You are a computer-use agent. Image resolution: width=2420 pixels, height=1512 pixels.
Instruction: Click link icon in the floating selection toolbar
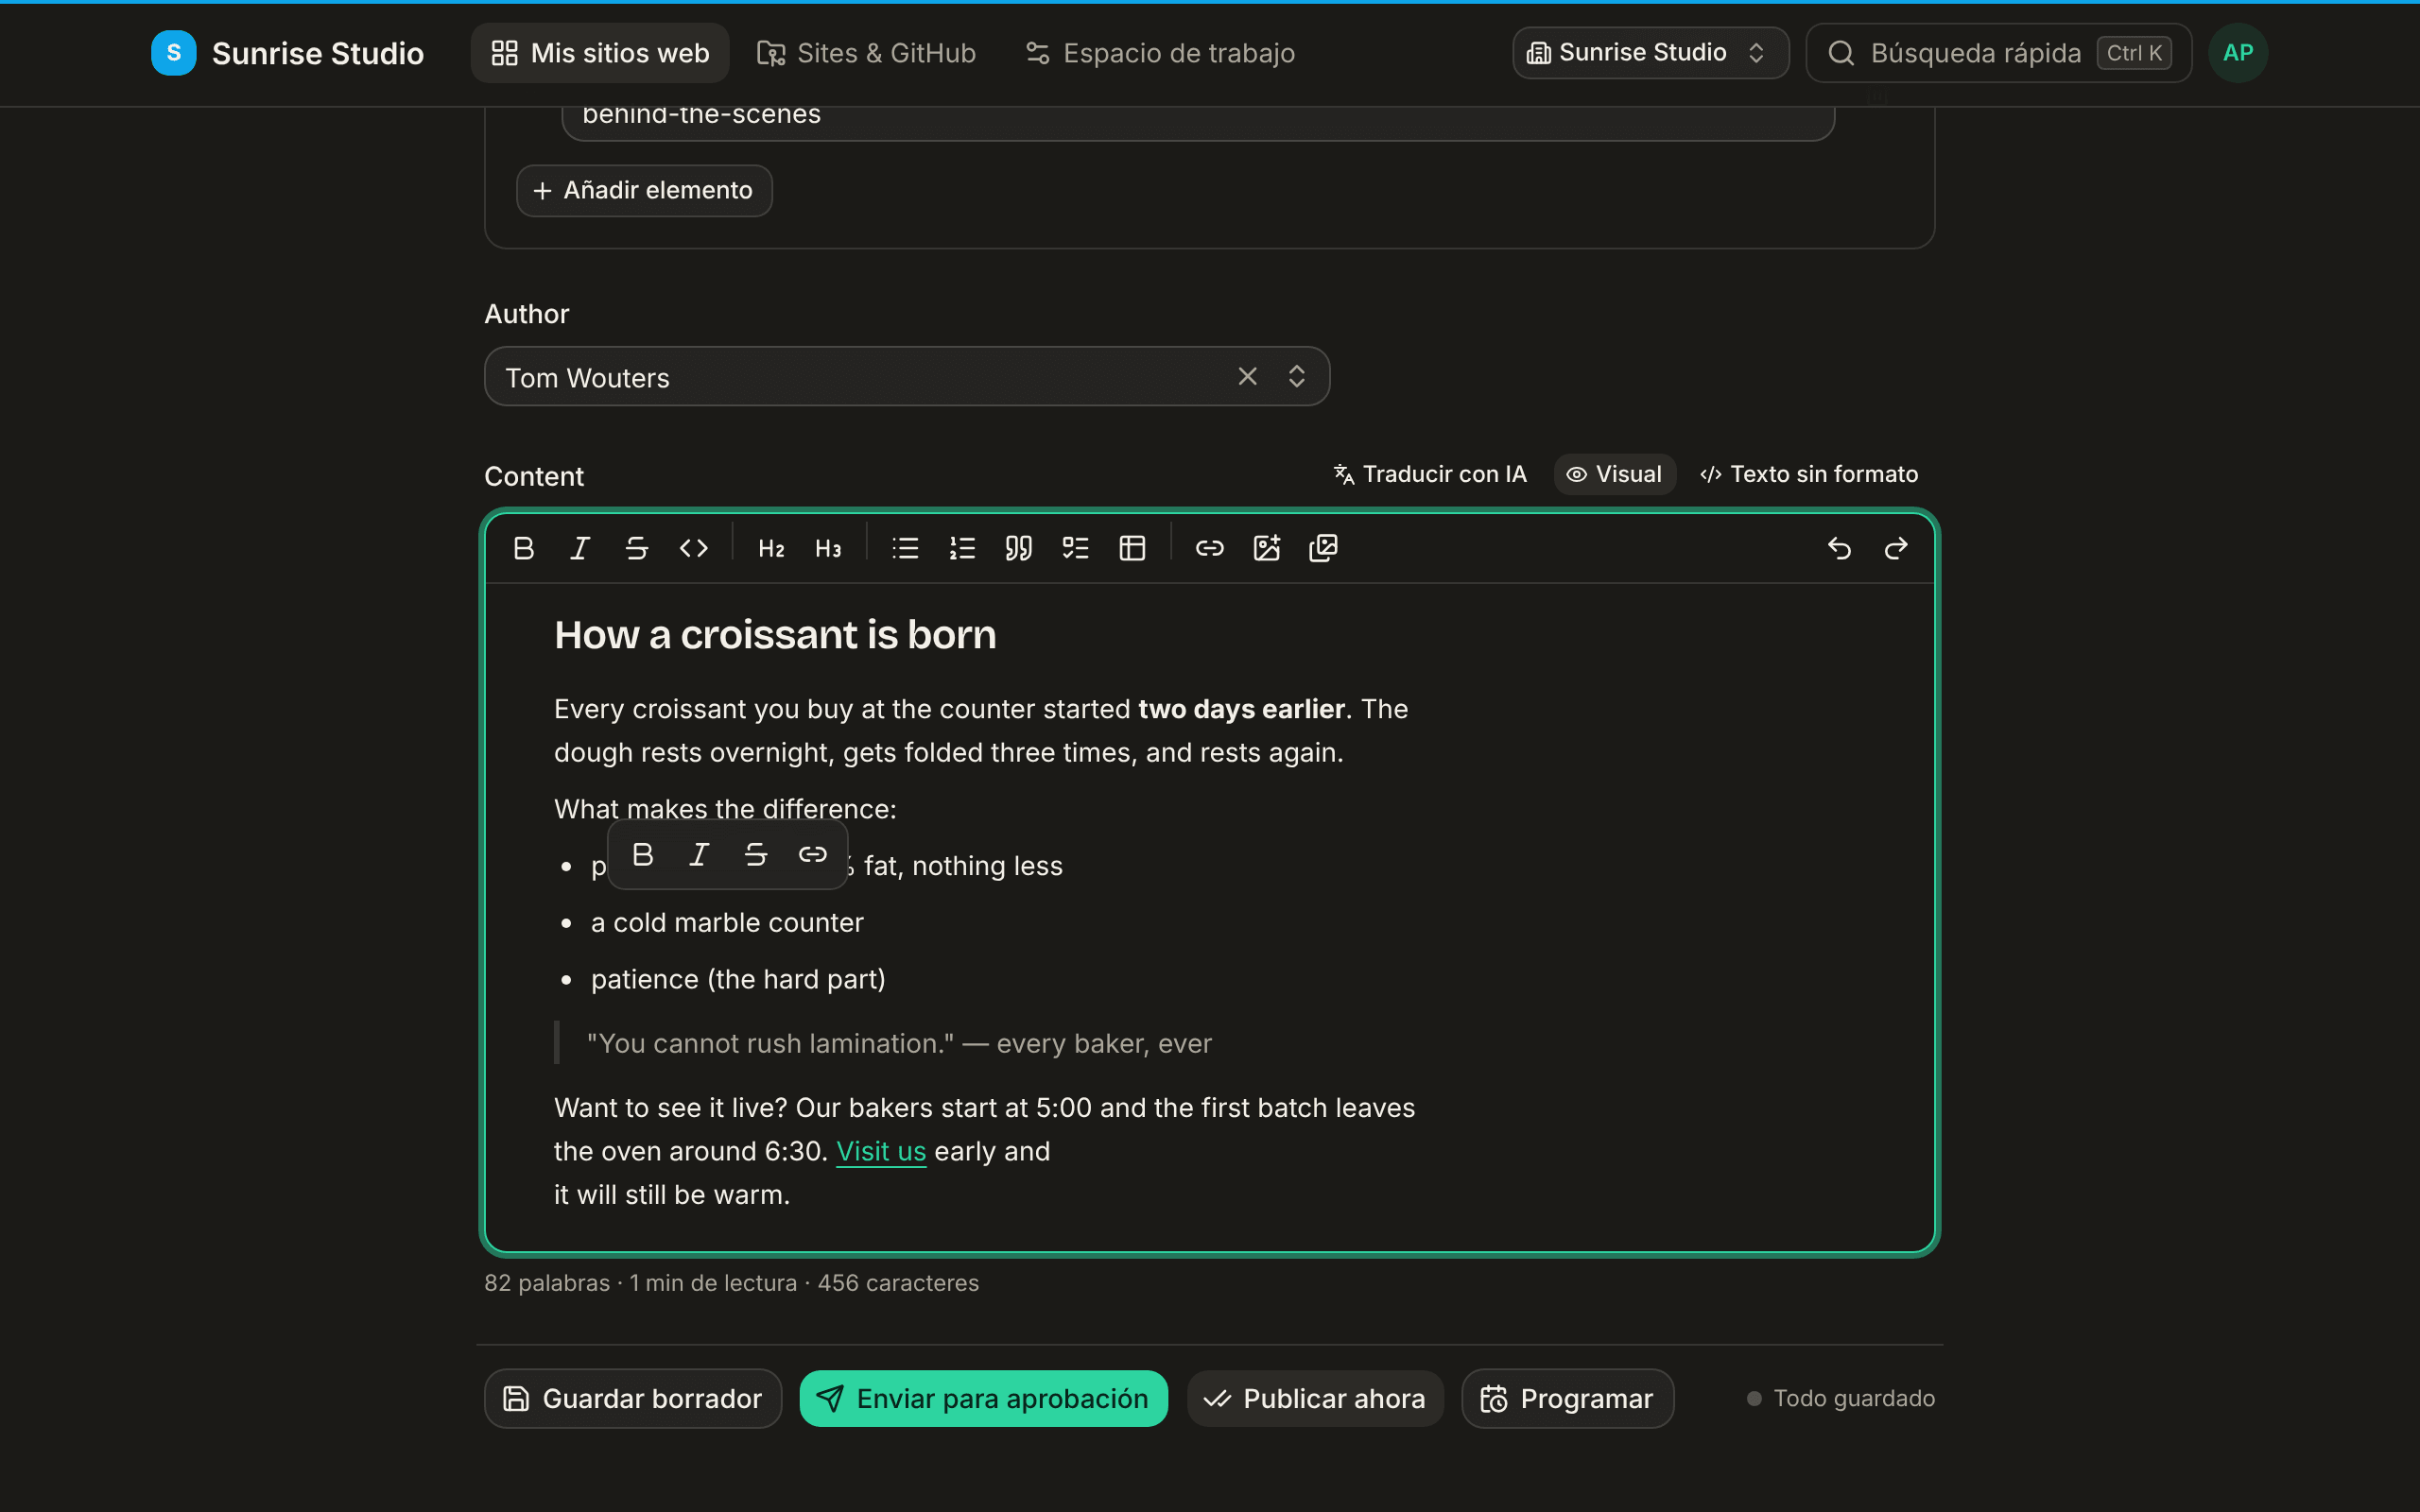[813, 854]
